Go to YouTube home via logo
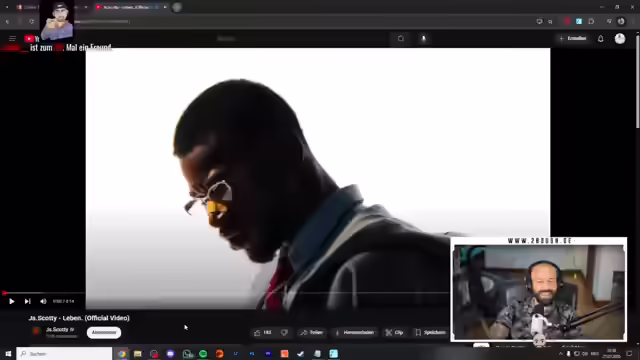This screenshot has height=360, width=640. pyautogui.click(x=32, y=39)
